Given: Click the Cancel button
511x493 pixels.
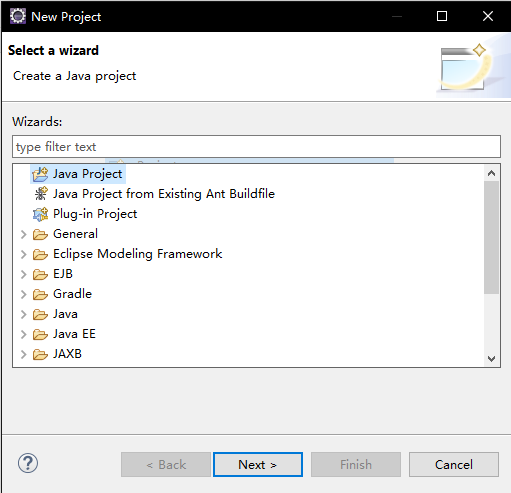Looking at the screenshot, I should pyautogui.click(x=454, y=464).
